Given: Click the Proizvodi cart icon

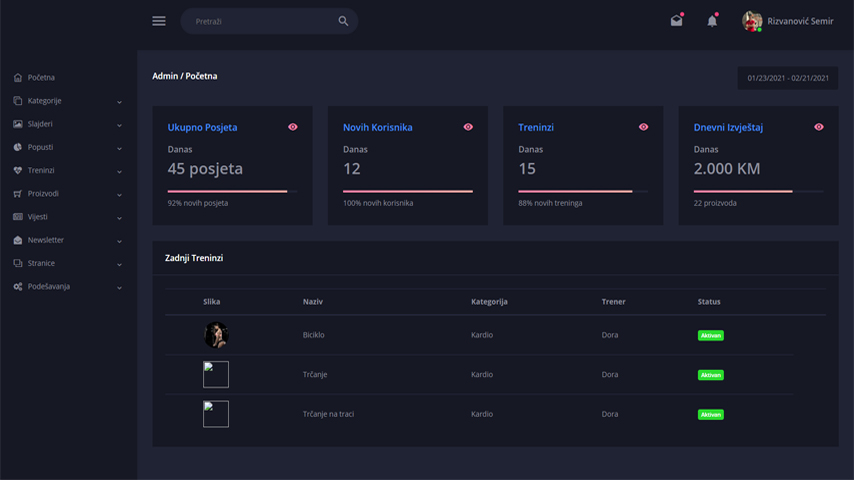Looking at the screenshot, I should click(x=18, y=194).
